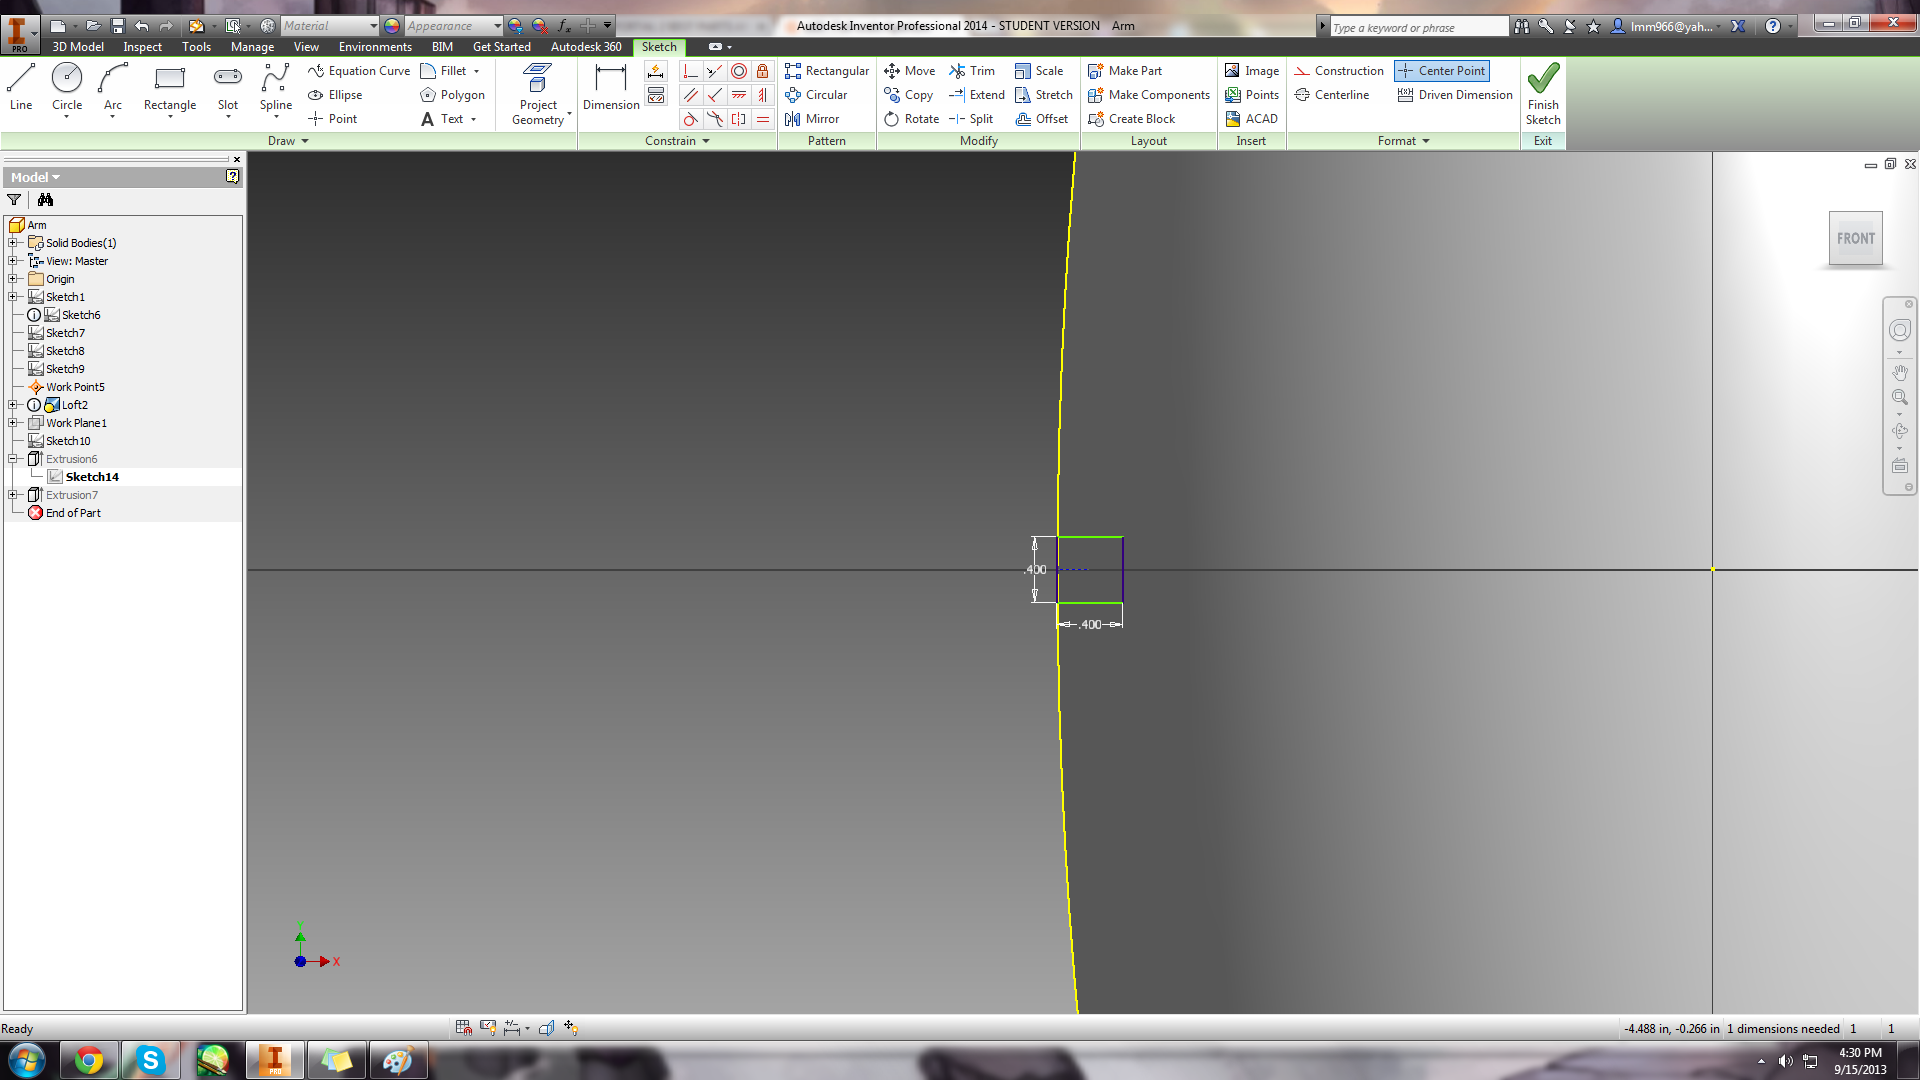The height and width of the screenshot is (1080, 1920).
Task: Click the Make Components button
Action: (x=1149, y=95)
